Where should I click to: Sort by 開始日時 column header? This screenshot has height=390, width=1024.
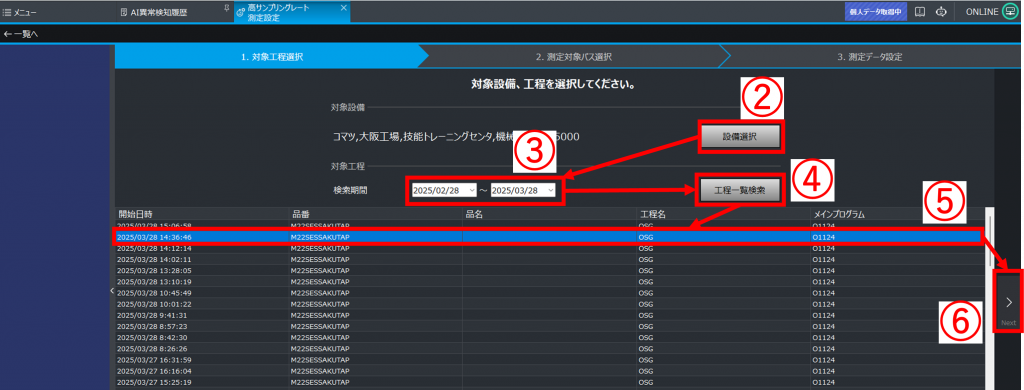pyautogui.click(x=202, y=214)
